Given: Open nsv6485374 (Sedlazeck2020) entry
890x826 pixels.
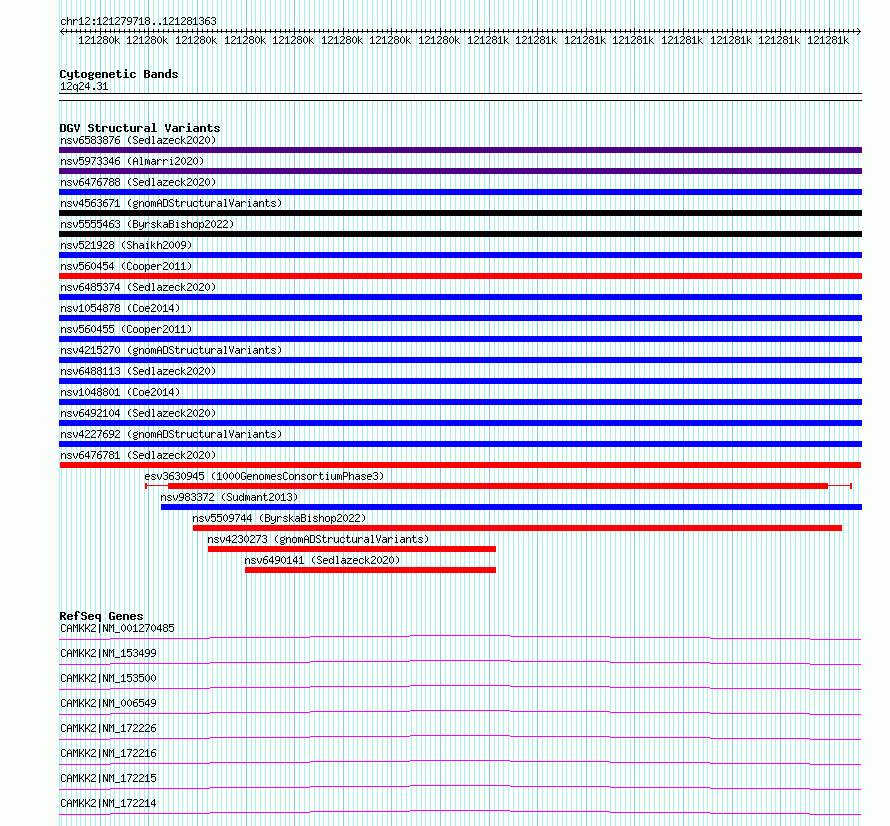Looking at the screenshot, I should tap(138, 287).
